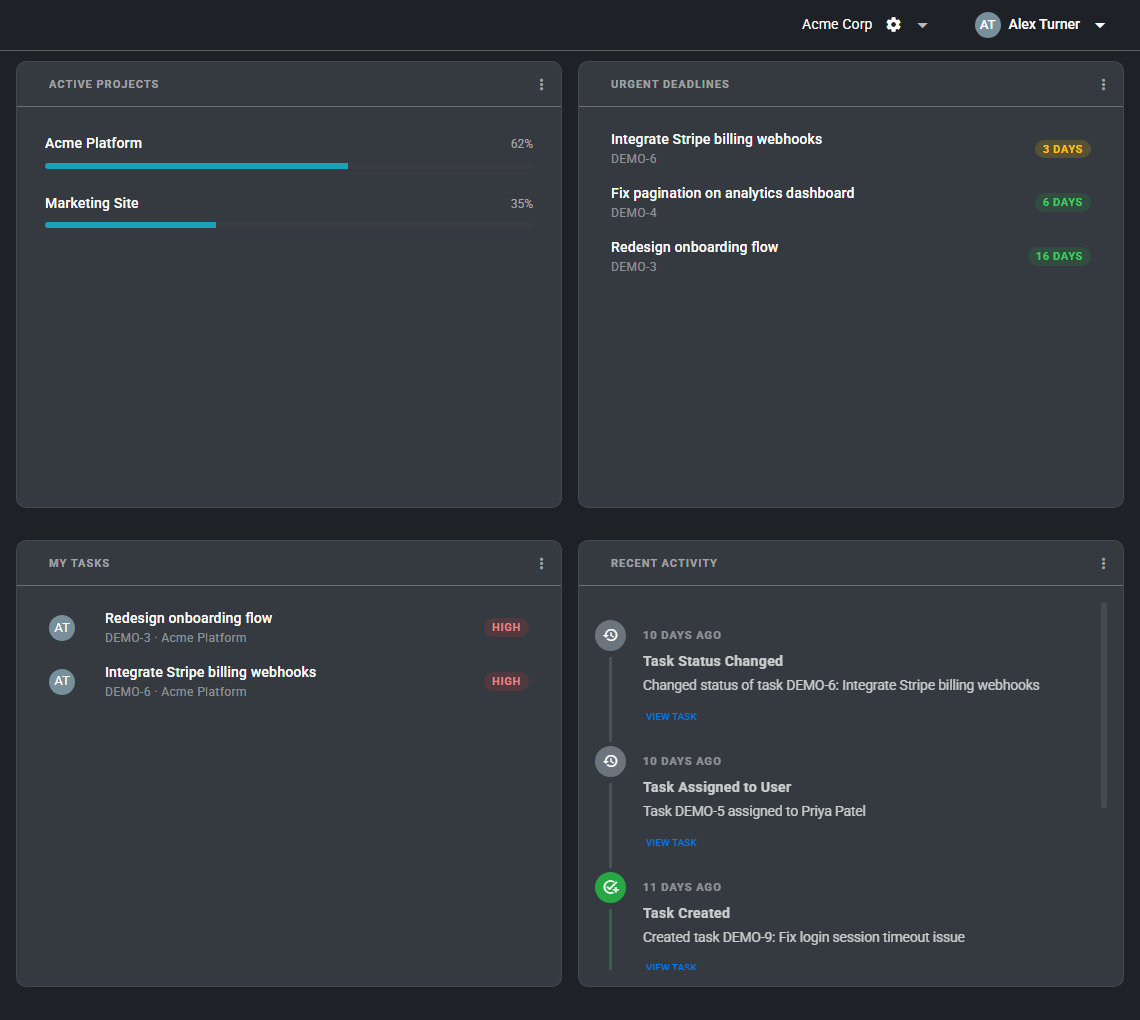
Task: Open deadline Redesign onboarding flow
Action: coord(694,247)
